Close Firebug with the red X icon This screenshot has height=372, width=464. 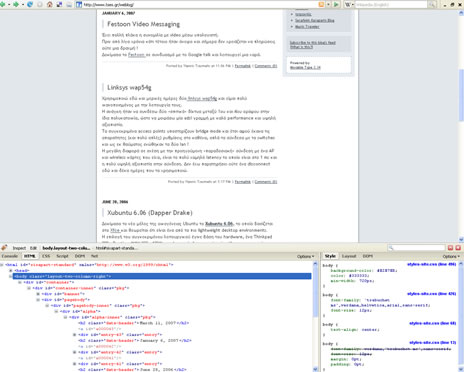click(458, 248)
